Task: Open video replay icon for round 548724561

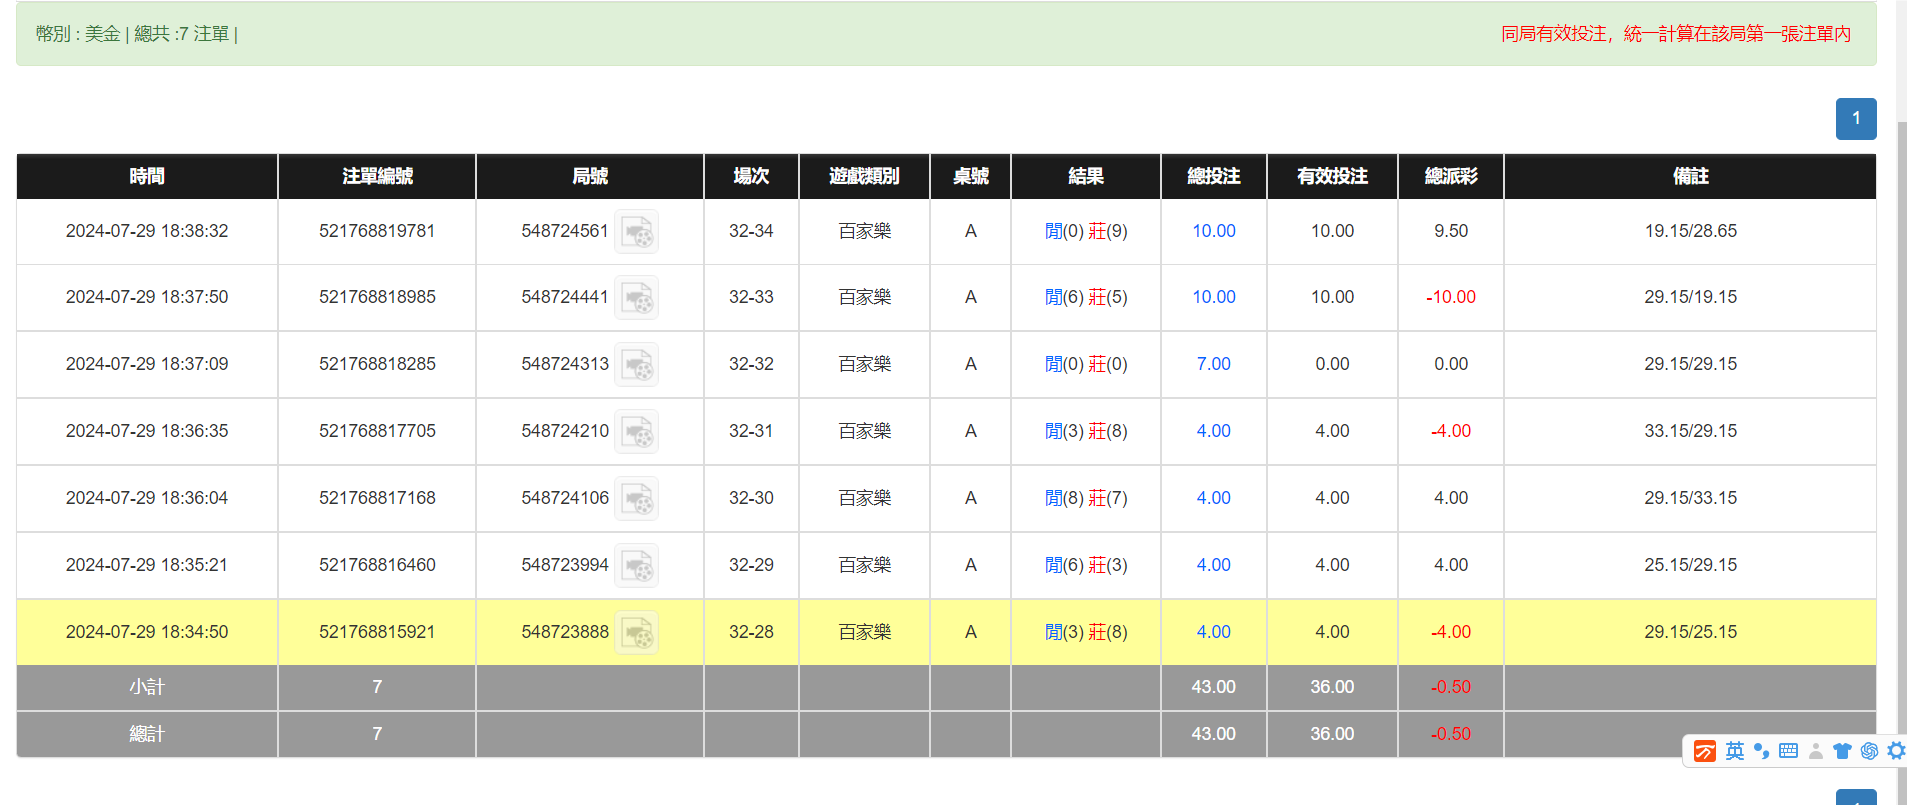Action: [636, 232]
